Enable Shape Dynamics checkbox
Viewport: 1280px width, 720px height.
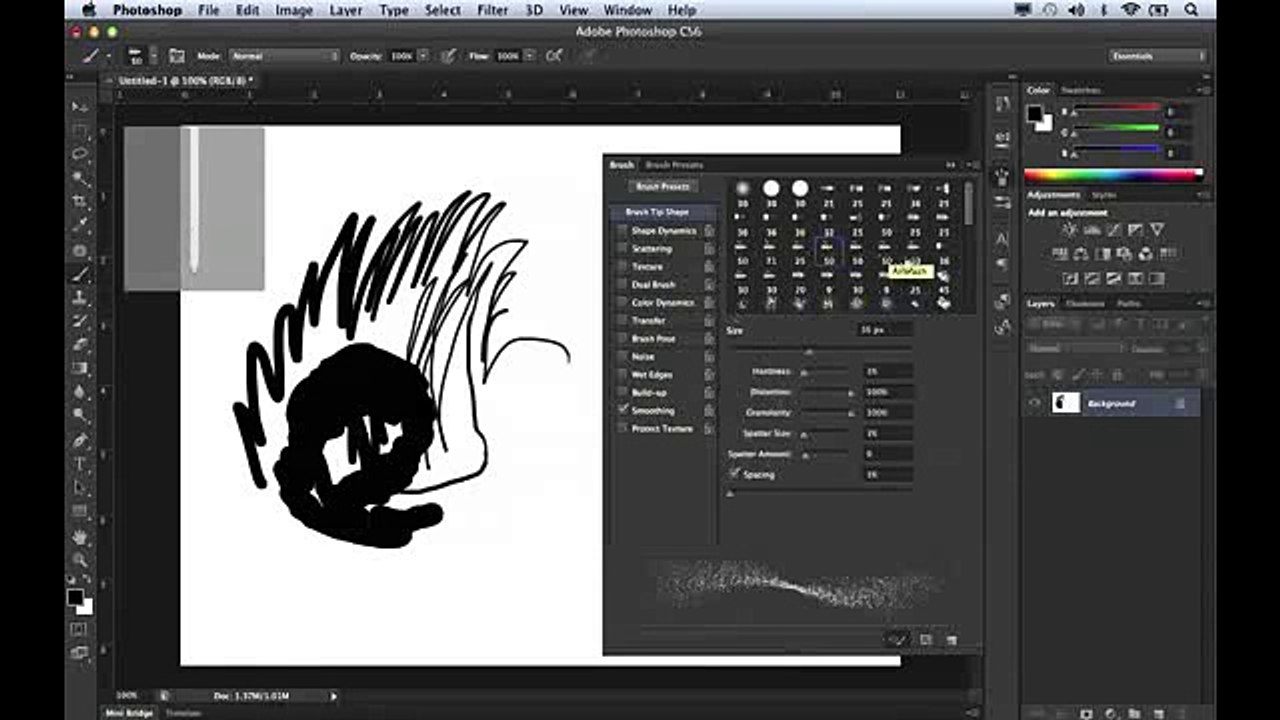(623, 231)
